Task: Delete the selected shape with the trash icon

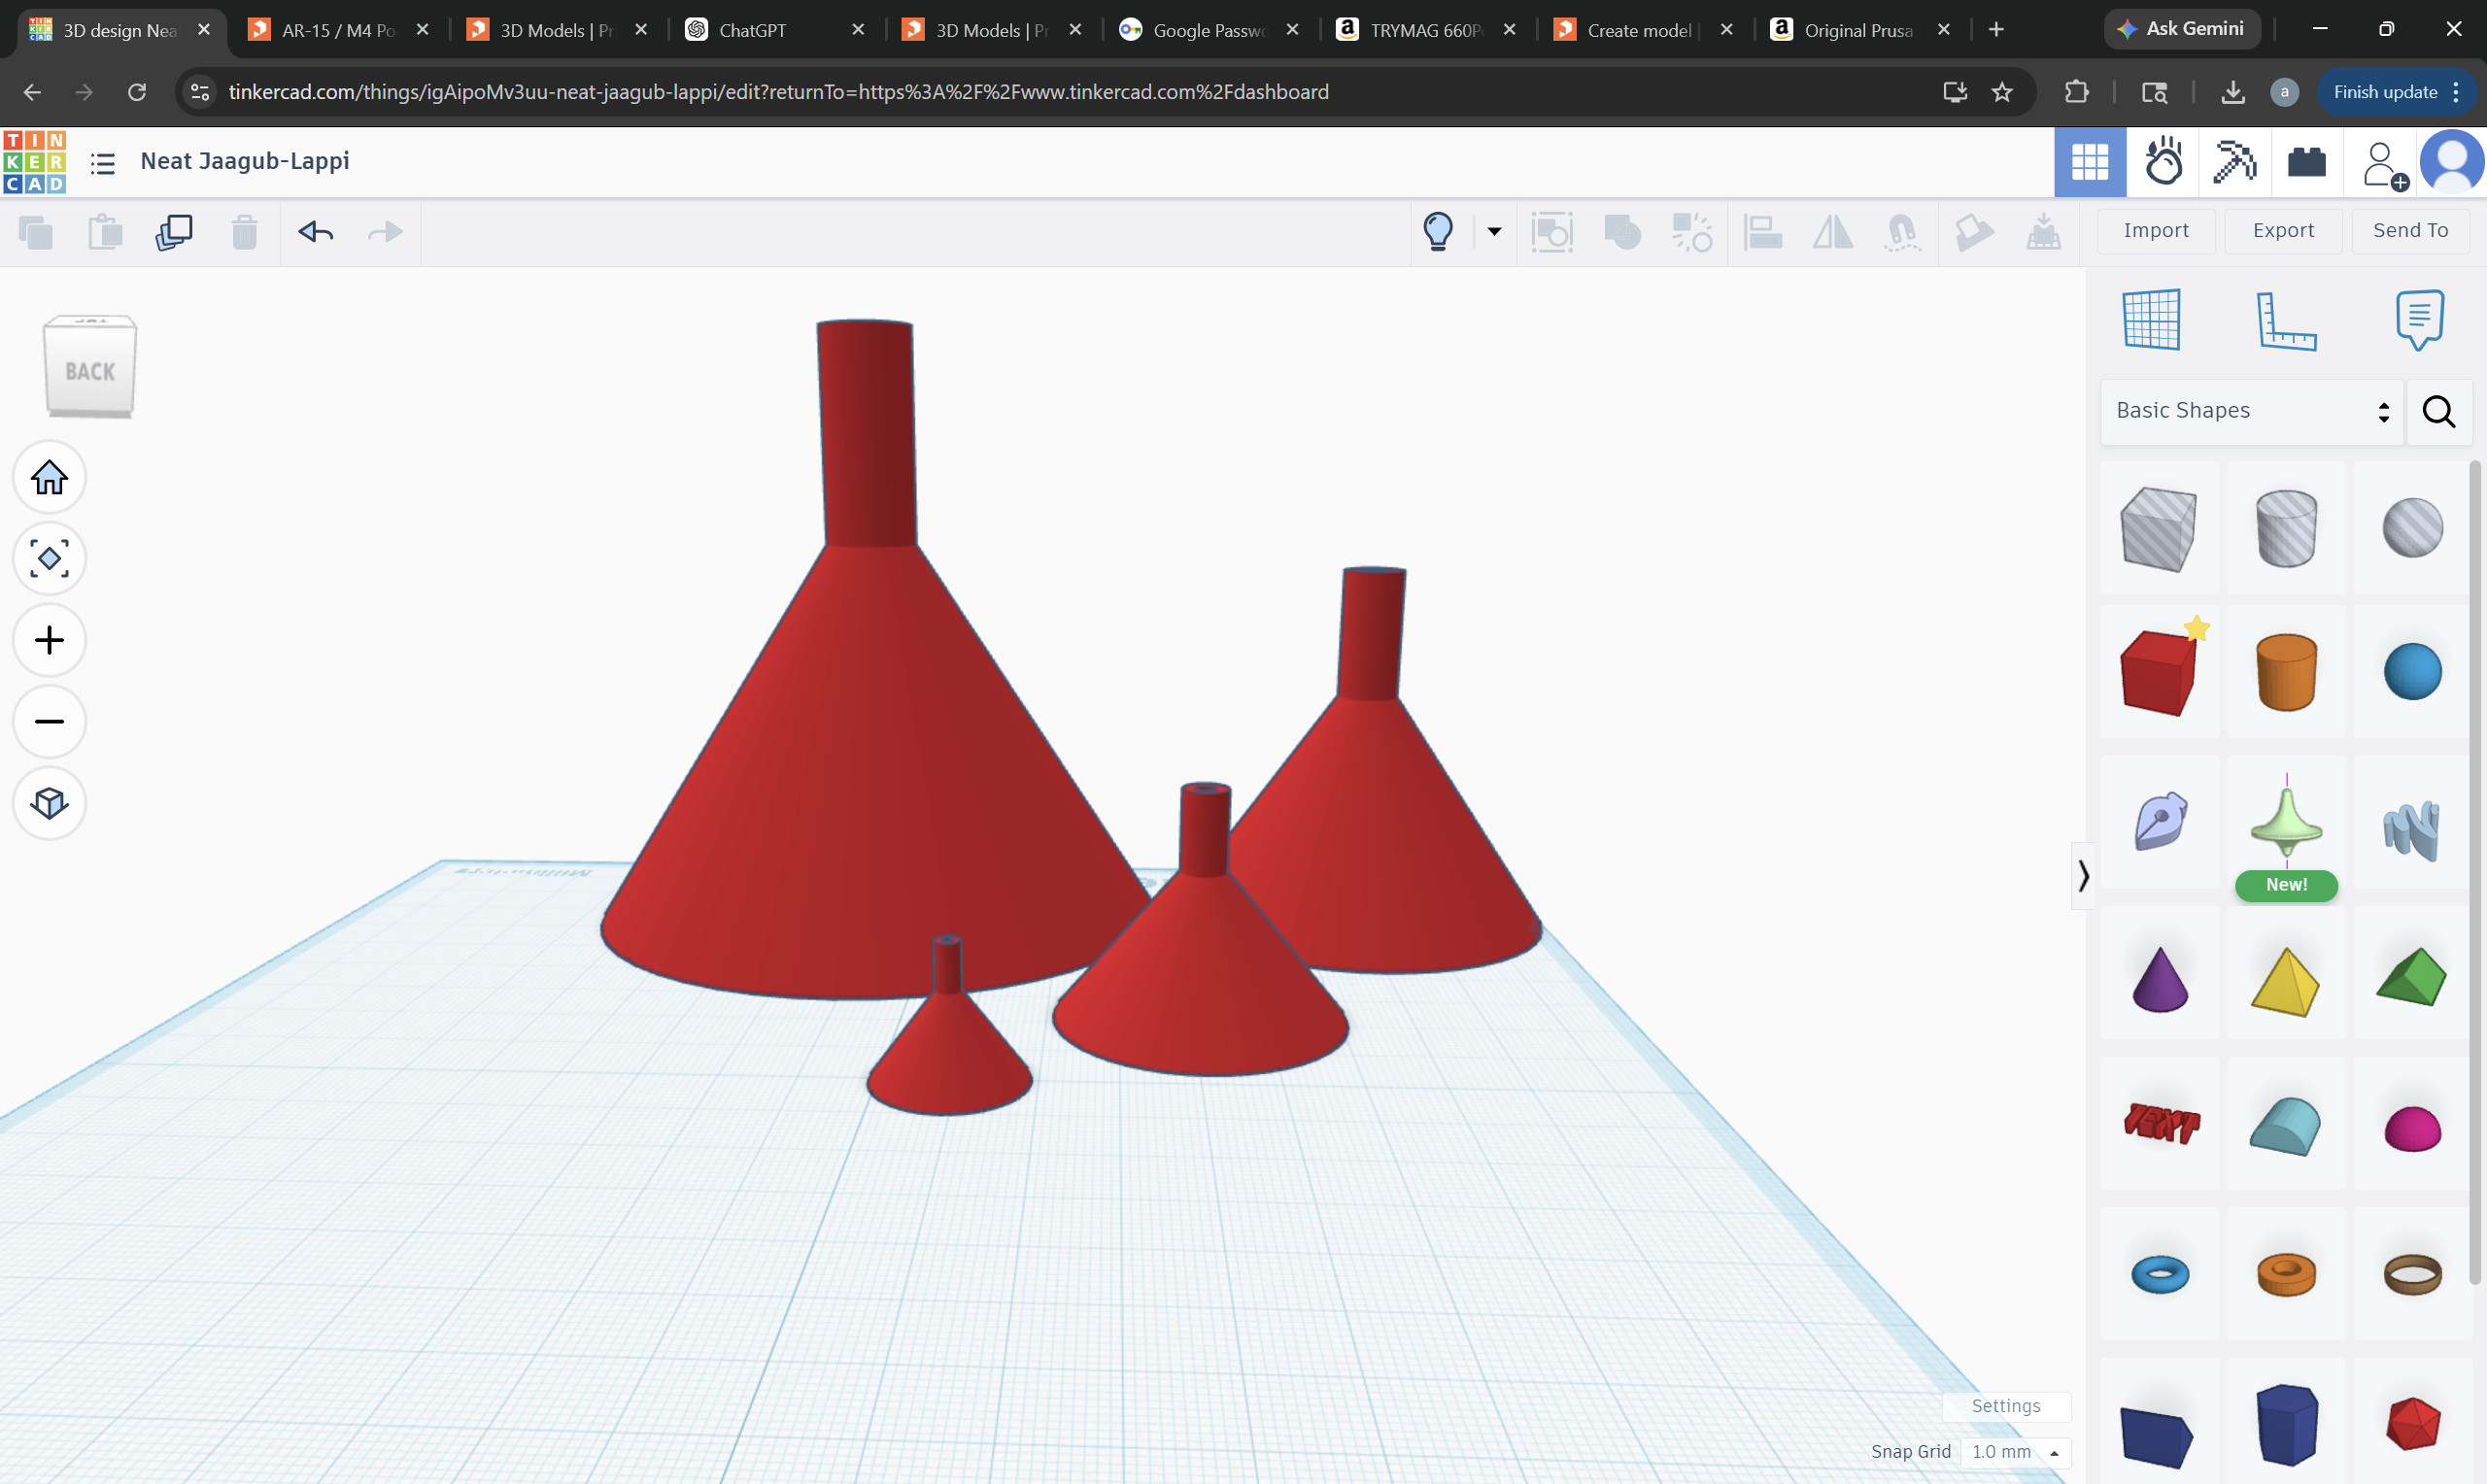Action: tap(245, 231)
